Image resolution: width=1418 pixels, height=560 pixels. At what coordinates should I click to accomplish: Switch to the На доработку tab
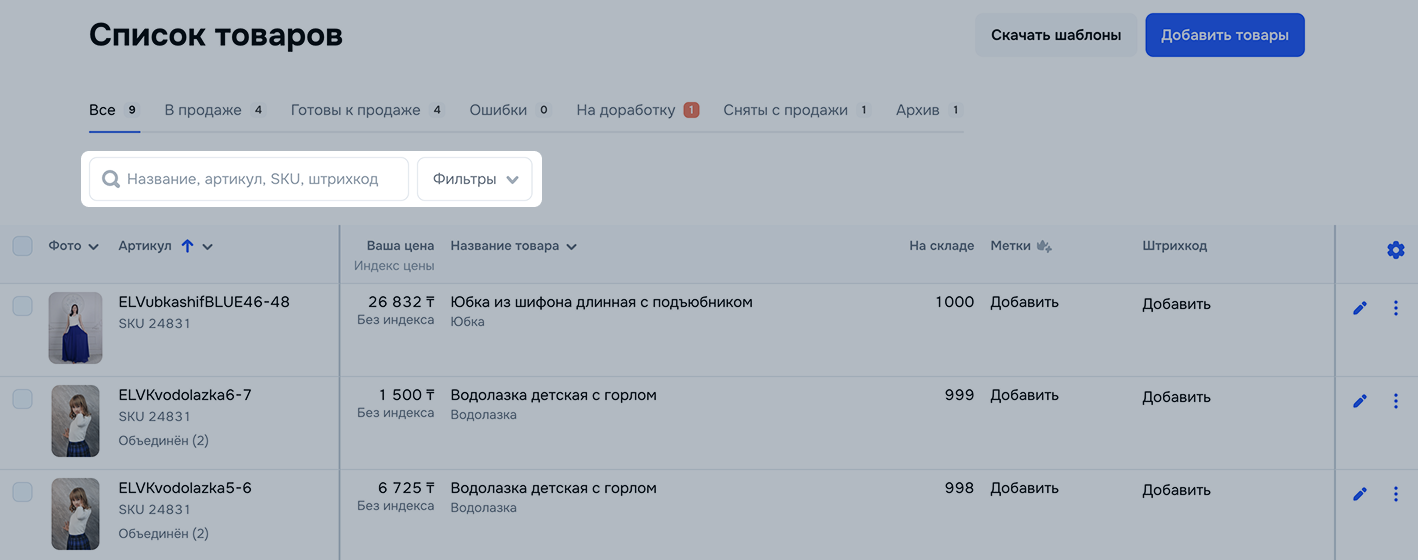[637, 110]
